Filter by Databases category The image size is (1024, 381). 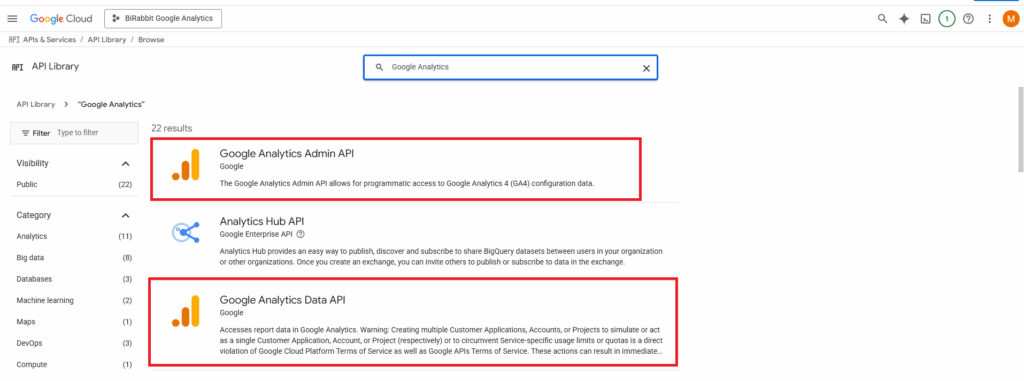pyautogui.click(x=34, y=279)
